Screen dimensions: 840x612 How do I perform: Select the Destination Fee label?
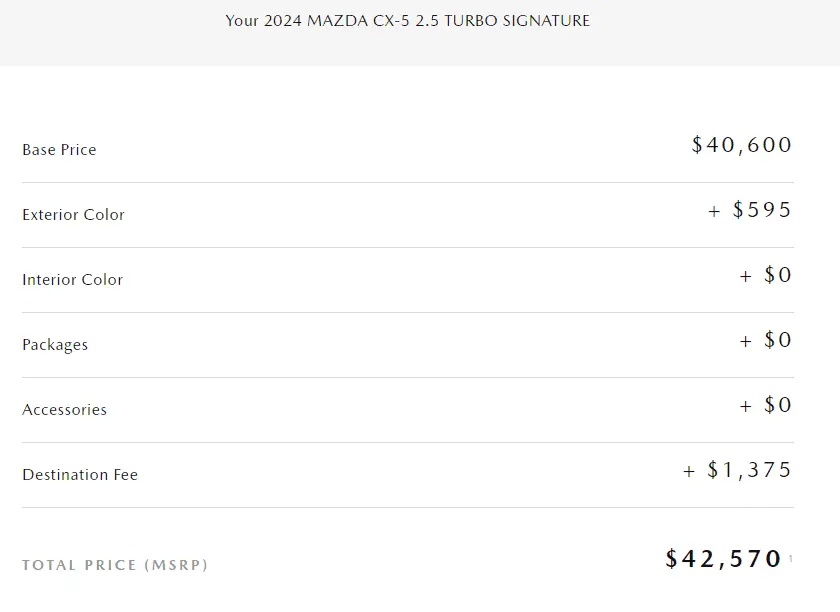point(80,475)
